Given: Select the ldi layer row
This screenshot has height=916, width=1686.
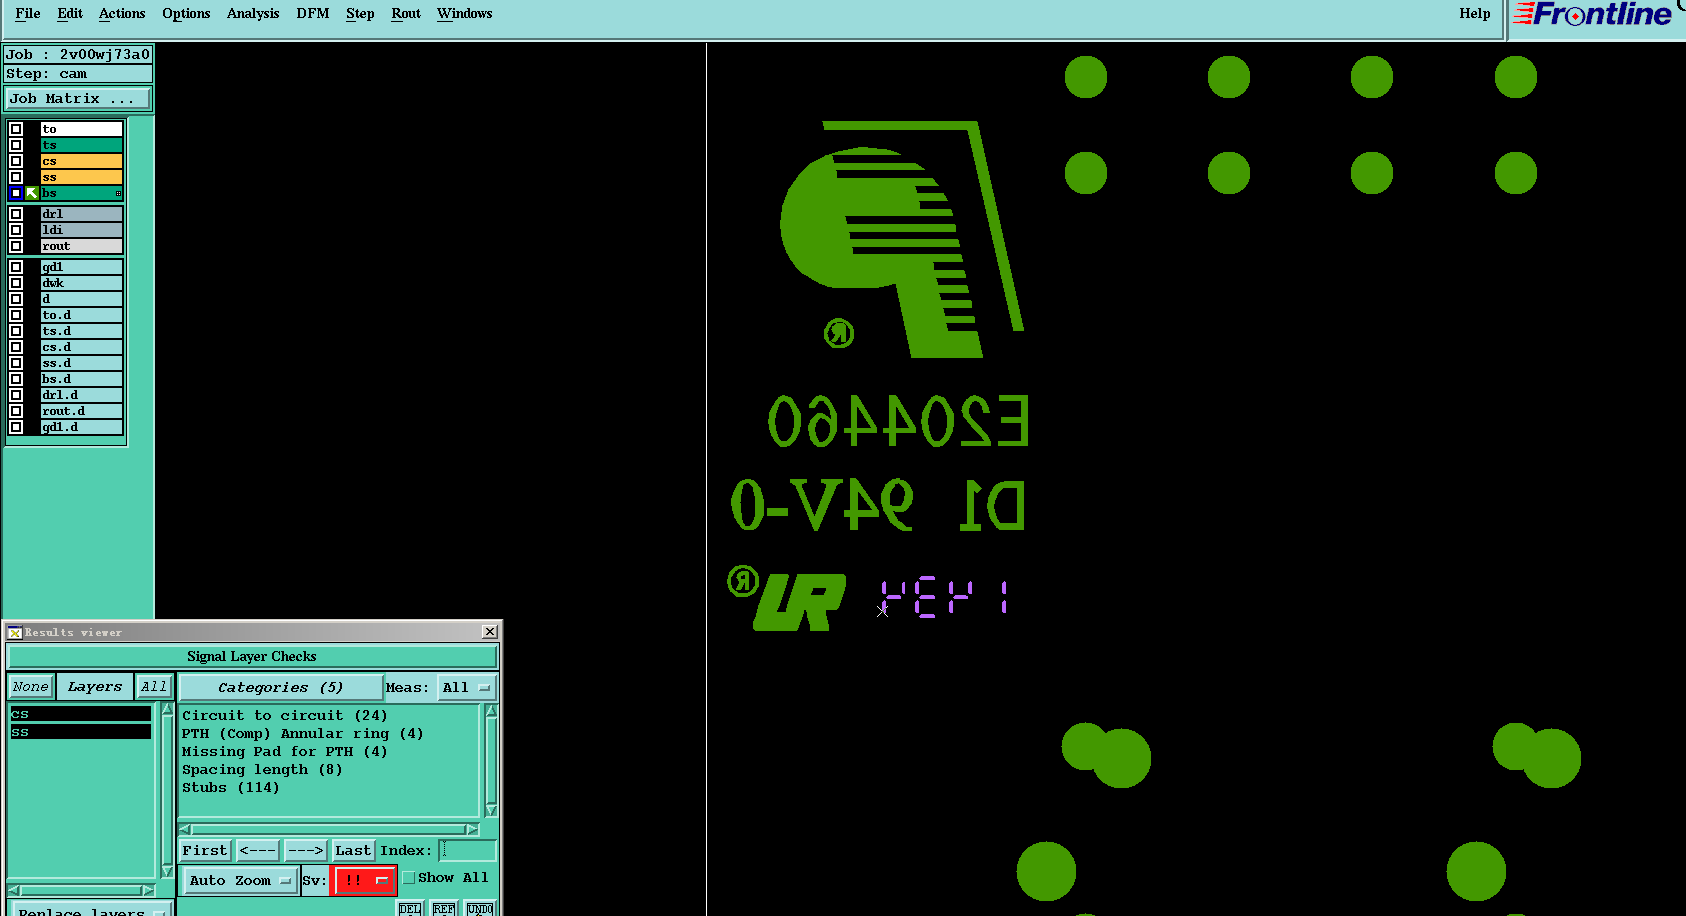Looking at the screenshot, I should [x=81, y=230].
